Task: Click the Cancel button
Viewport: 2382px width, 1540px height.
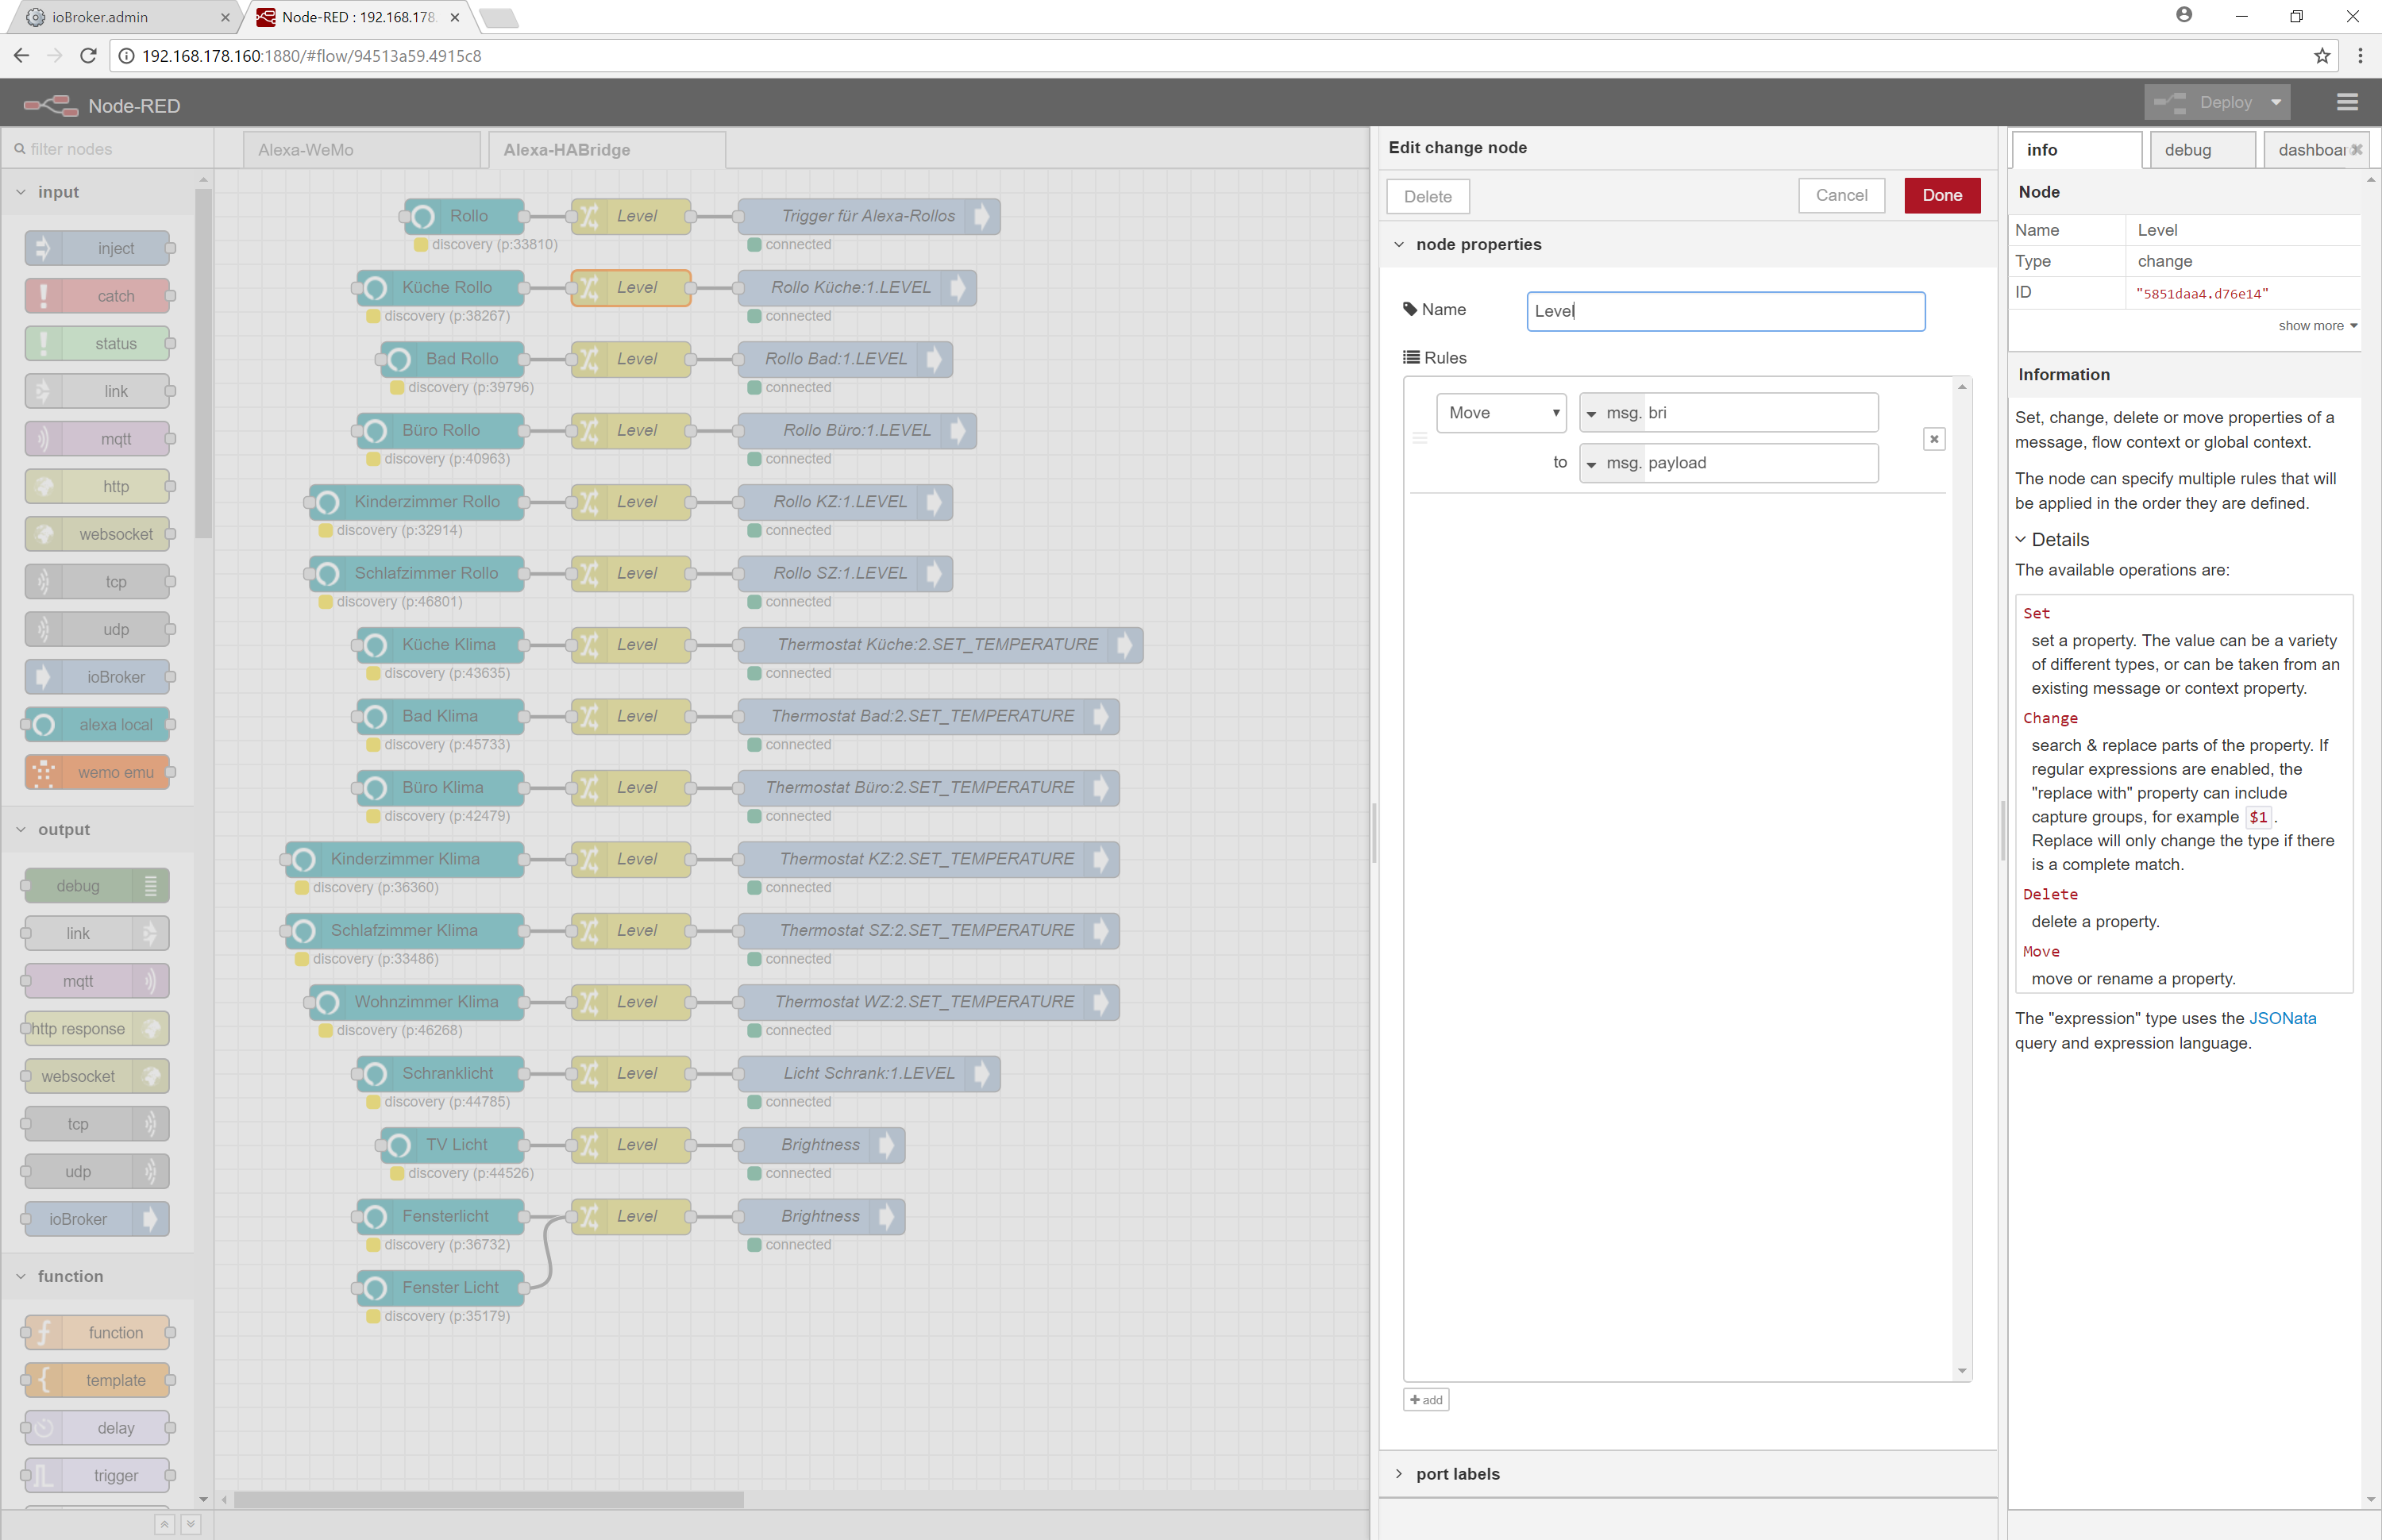Action: point(1841,196)
